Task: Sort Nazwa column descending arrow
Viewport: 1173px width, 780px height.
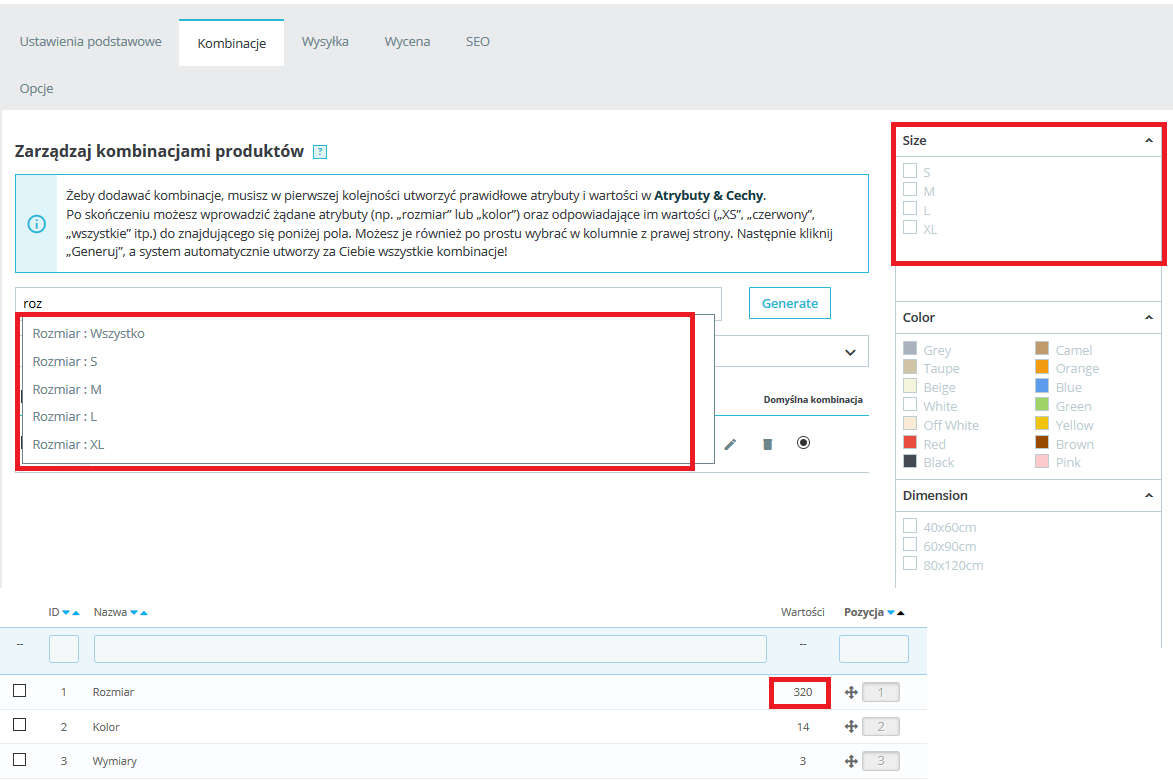Action: [x=134, y=612]
